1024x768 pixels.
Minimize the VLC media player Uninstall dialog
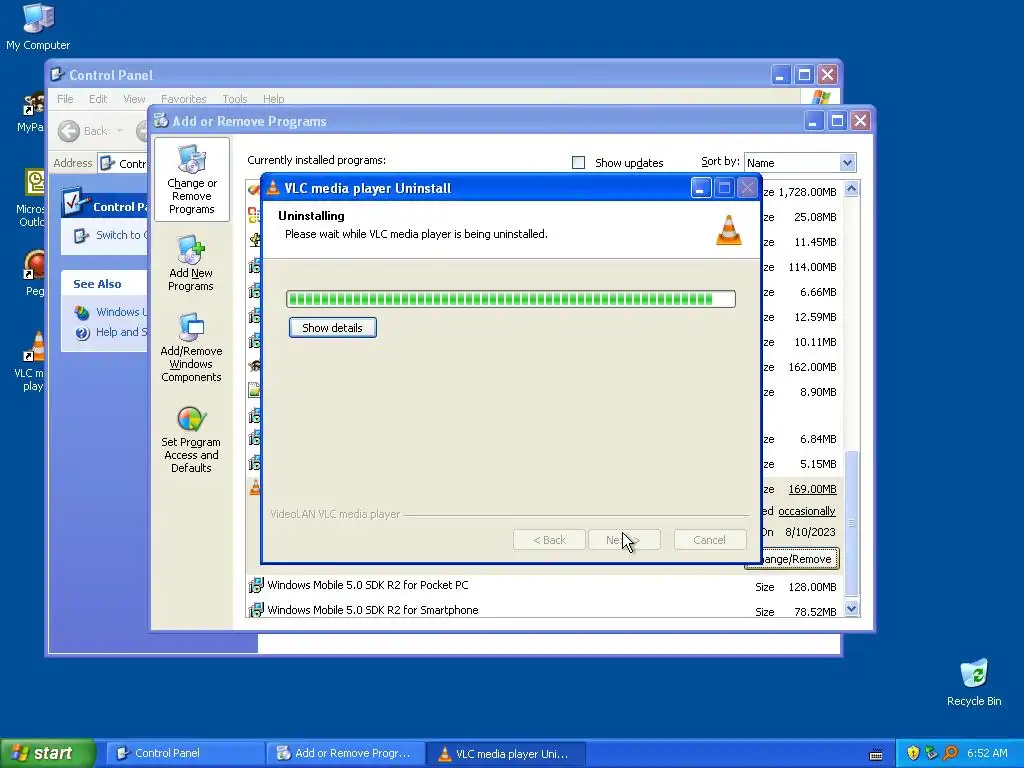tap(701, 189)
